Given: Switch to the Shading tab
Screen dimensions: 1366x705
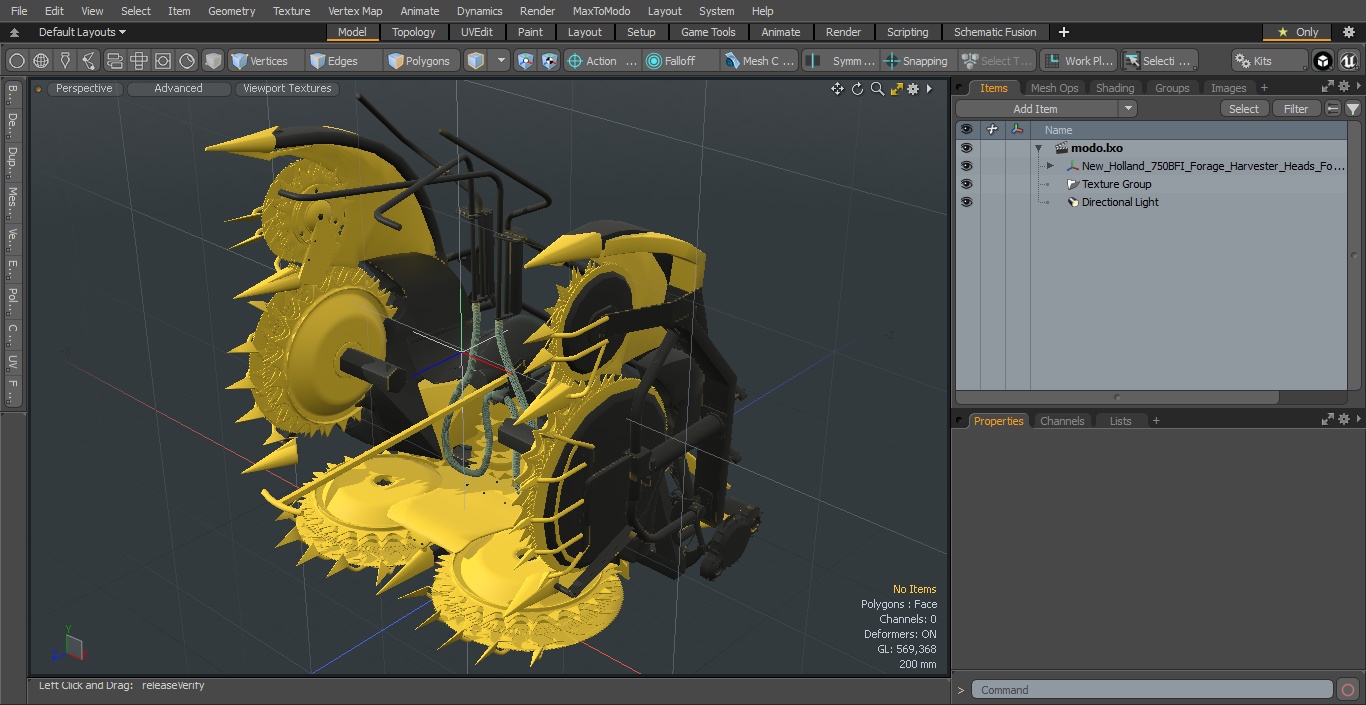Looking at the screenshot, I should pyautogui.click(x=1115, y=88).
